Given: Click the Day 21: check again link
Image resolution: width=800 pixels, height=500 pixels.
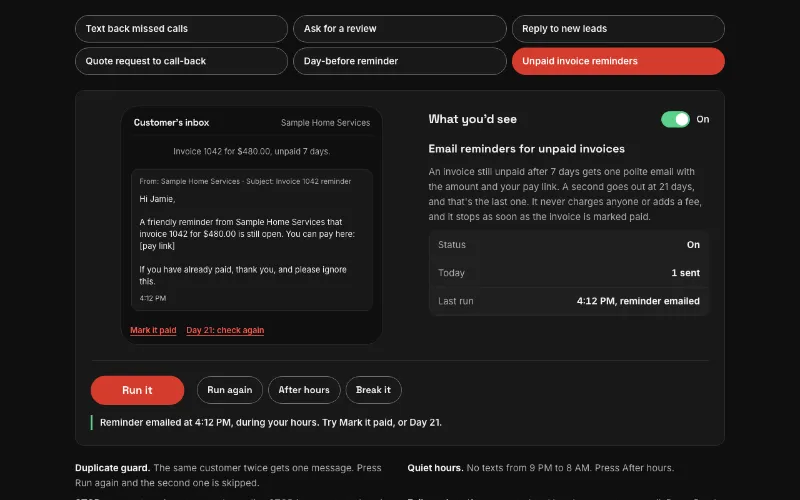Looking at the screenshot, I should (x=225, y=330).
